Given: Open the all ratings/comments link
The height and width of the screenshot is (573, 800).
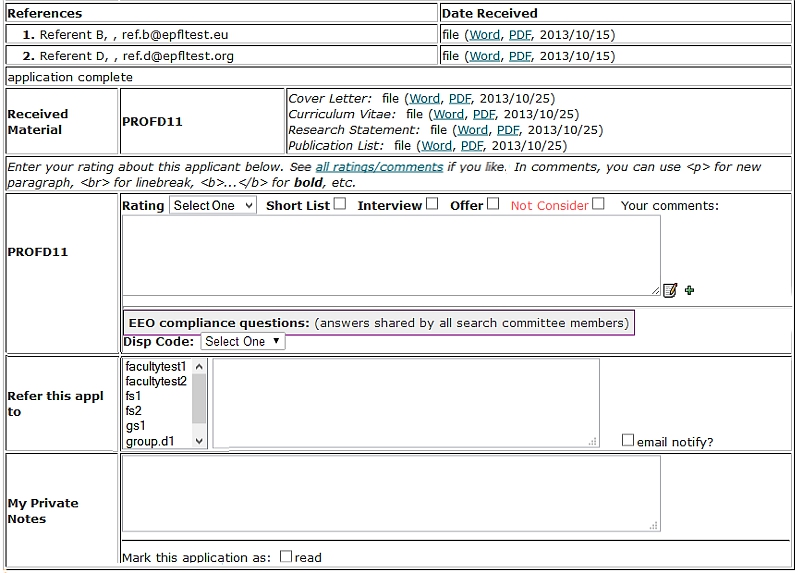Looking at the screenshot, I should pos(379,167).
